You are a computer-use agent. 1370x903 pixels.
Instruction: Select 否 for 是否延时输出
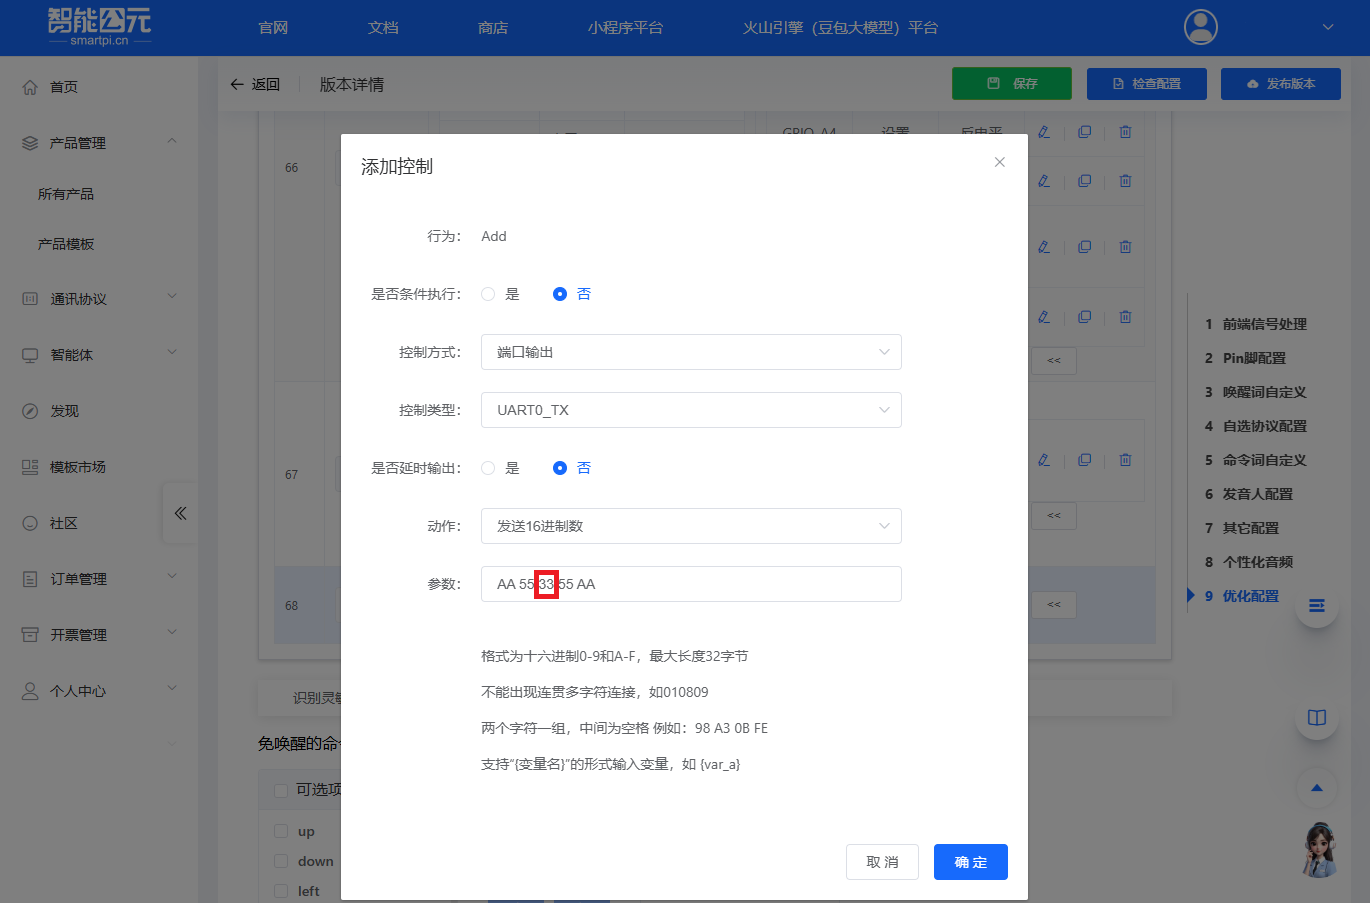(560, 468)
